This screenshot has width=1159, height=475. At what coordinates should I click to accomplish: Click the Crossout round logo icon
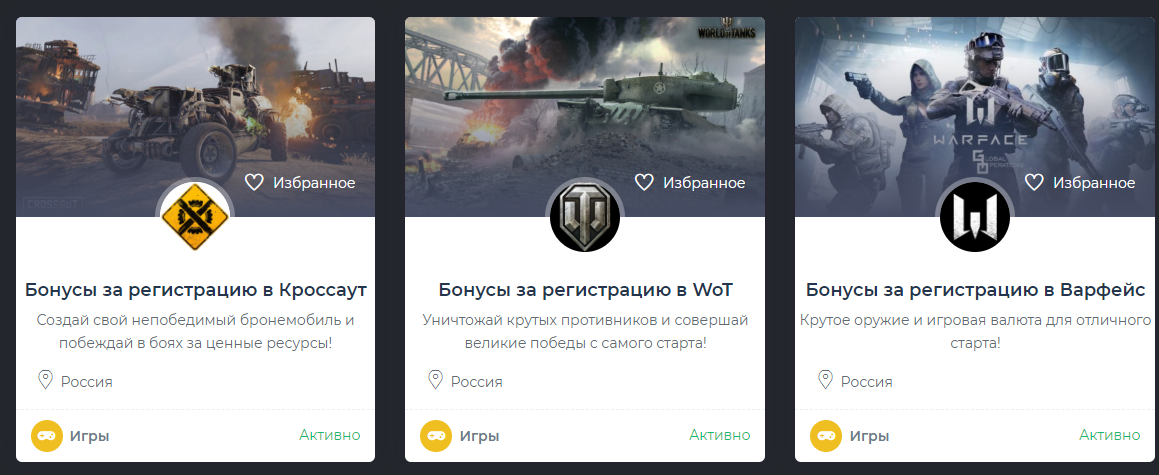coord(195,216)
